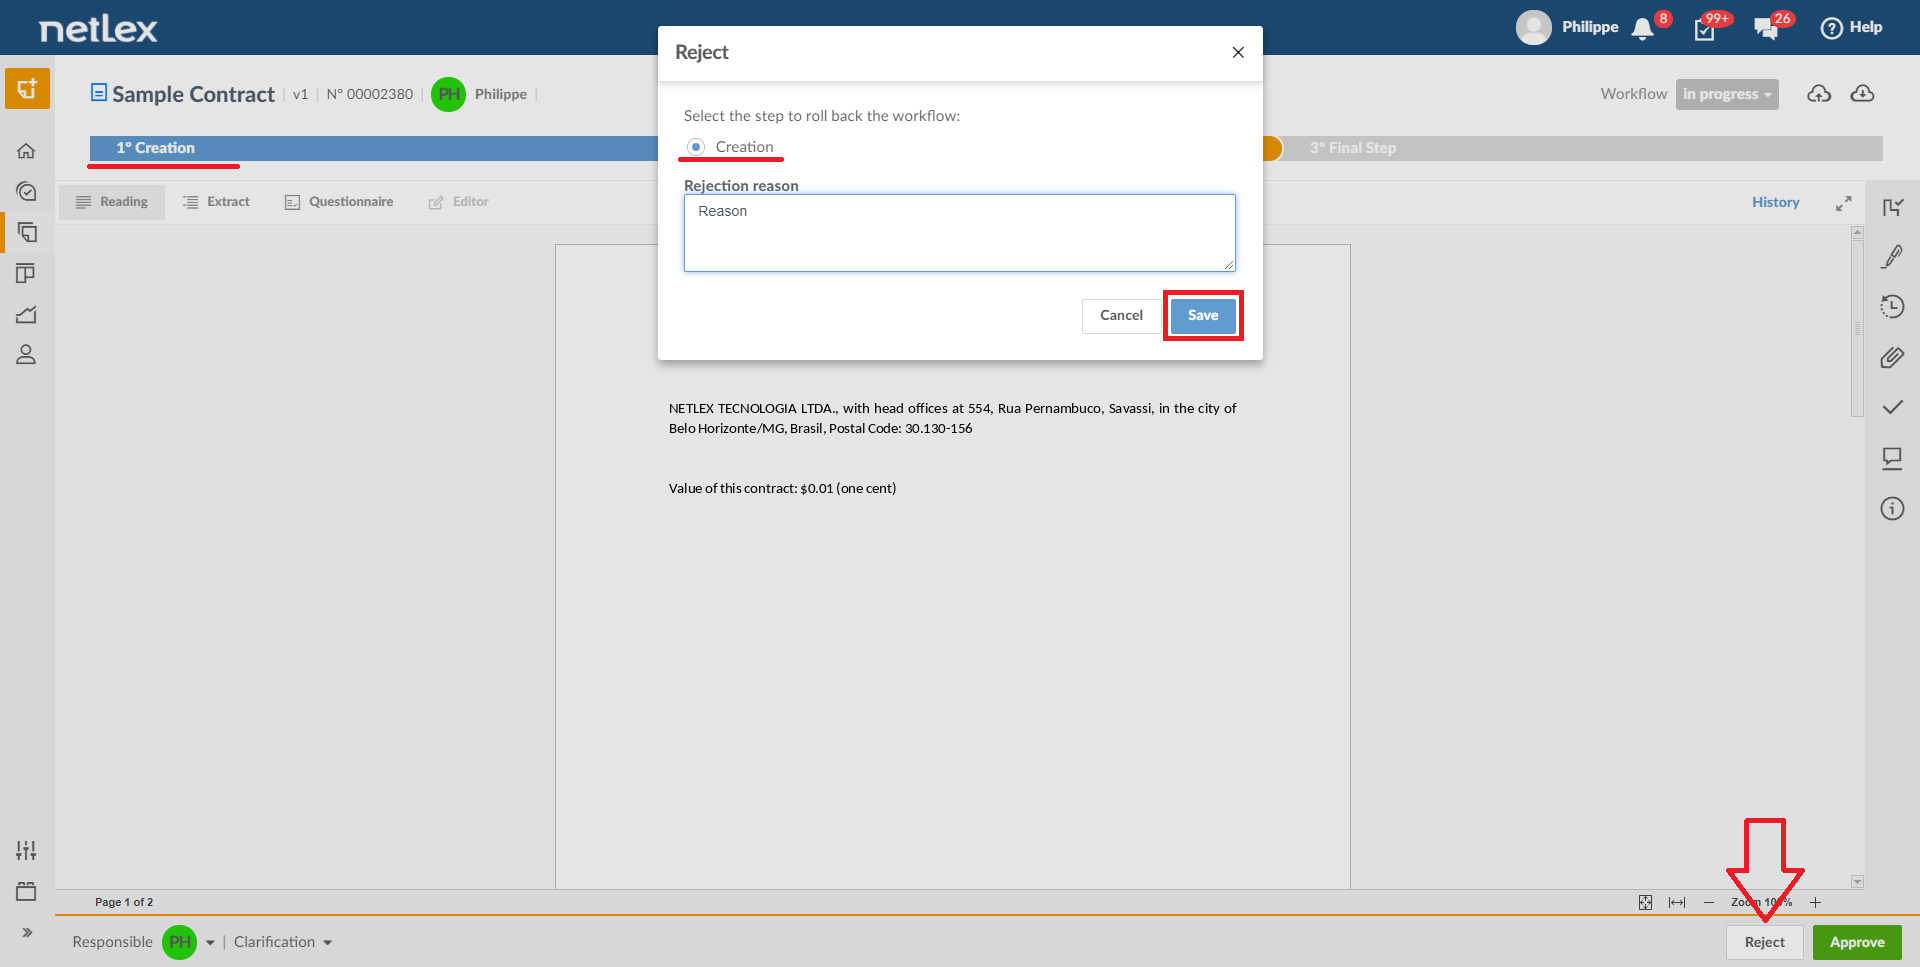1920x967 pixels.
Task: Zoom in with the plus button
Action: coord(1815,903)
